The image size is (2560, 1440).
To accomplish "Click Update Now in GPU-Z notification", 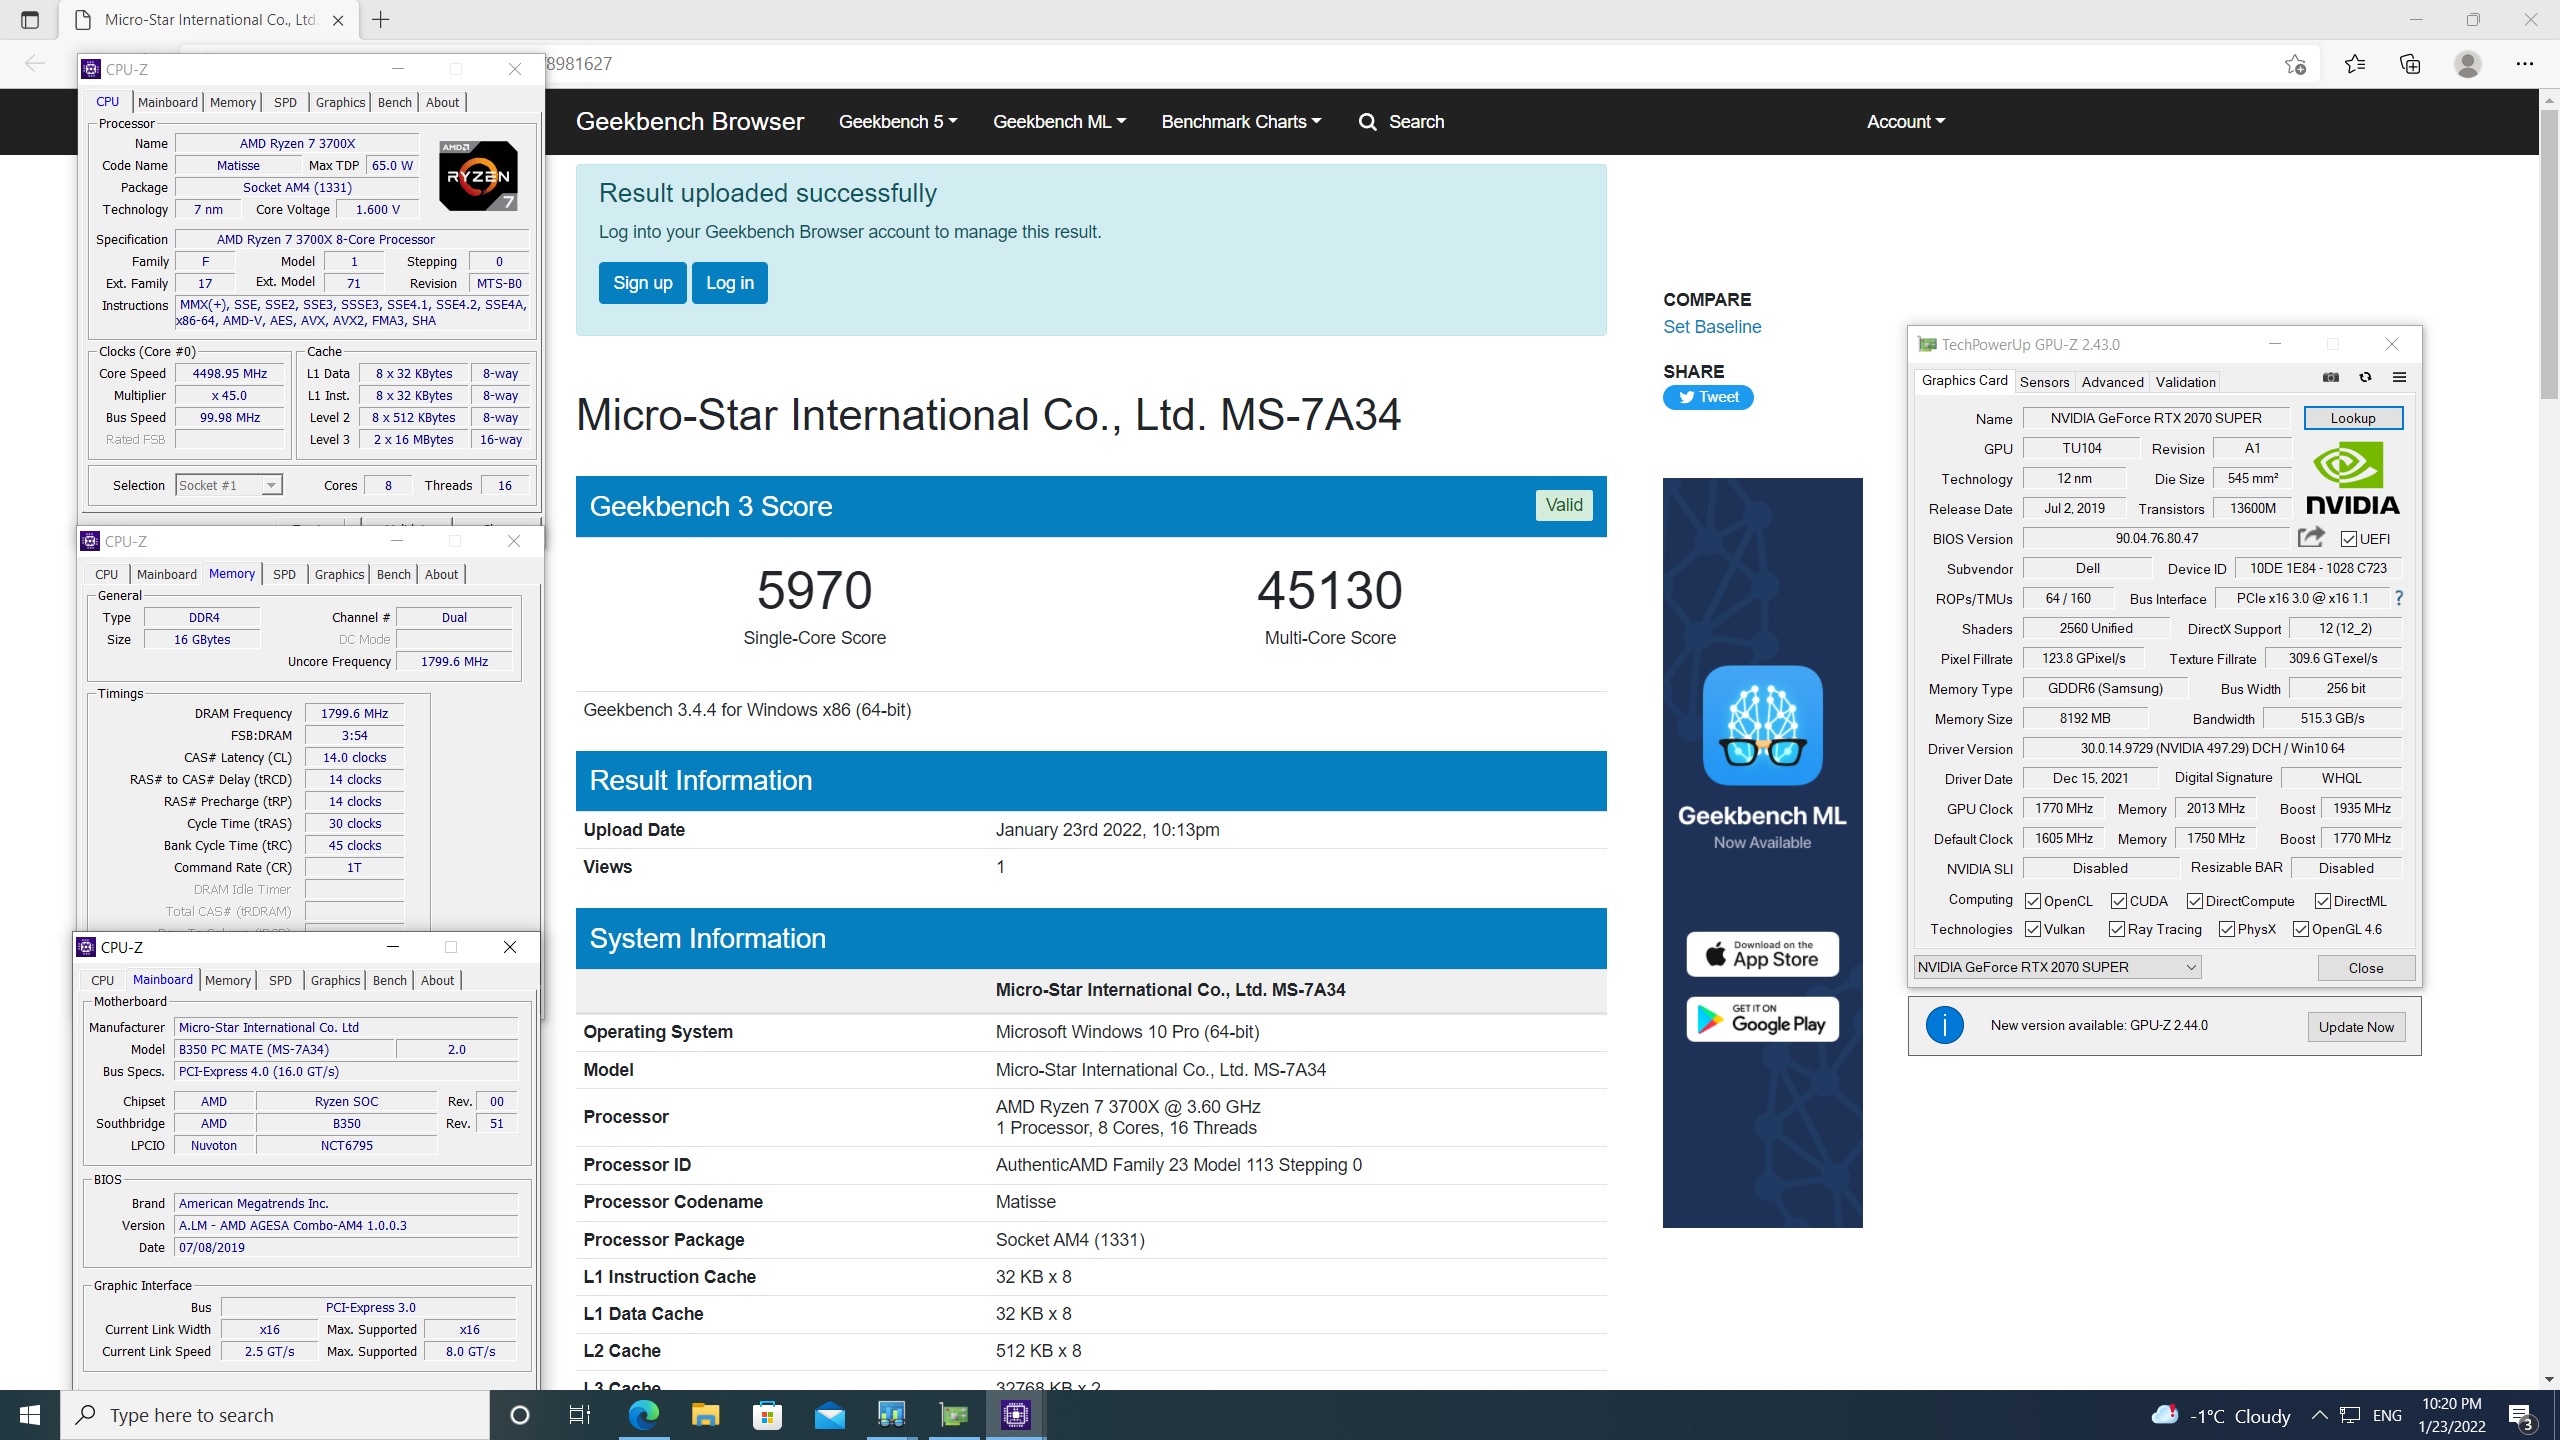I will pos(2356,1027).
